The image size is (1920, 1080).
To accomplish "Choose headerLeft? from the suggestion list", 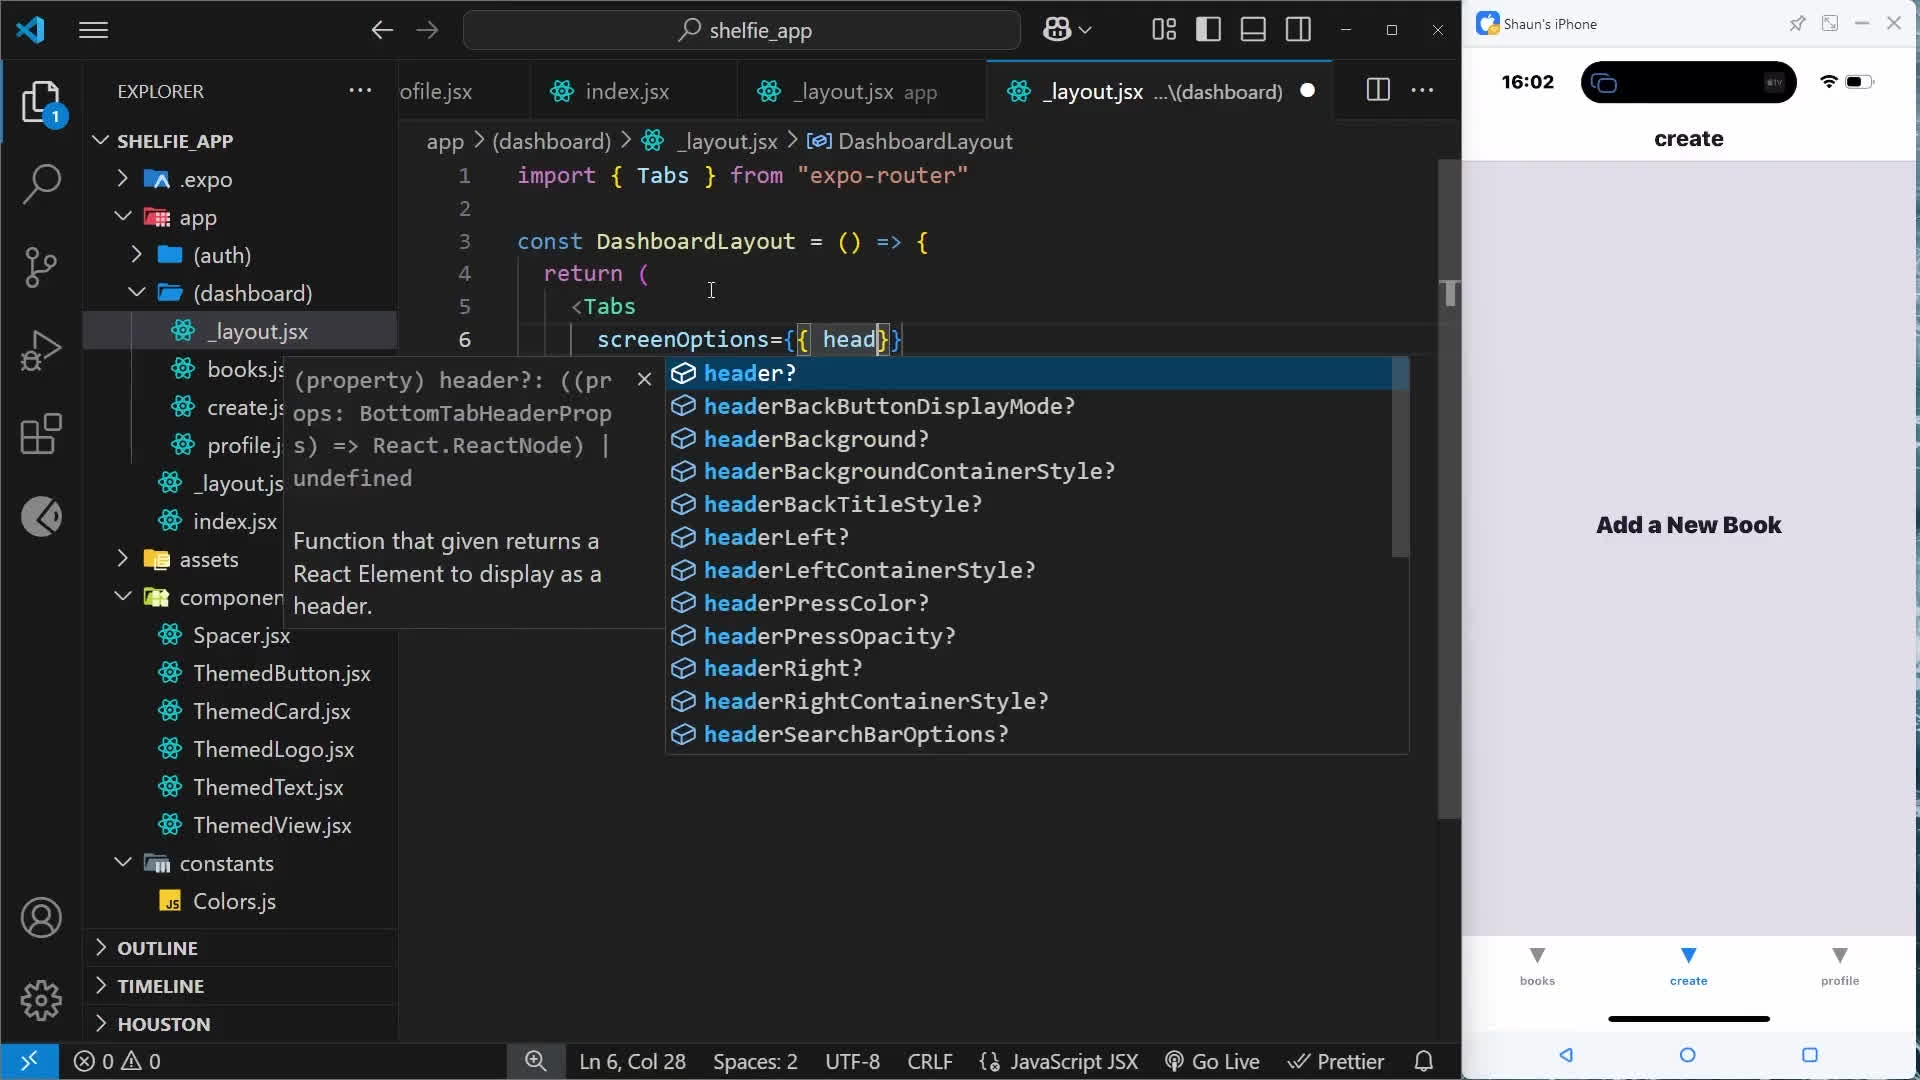I will point(776,537).
